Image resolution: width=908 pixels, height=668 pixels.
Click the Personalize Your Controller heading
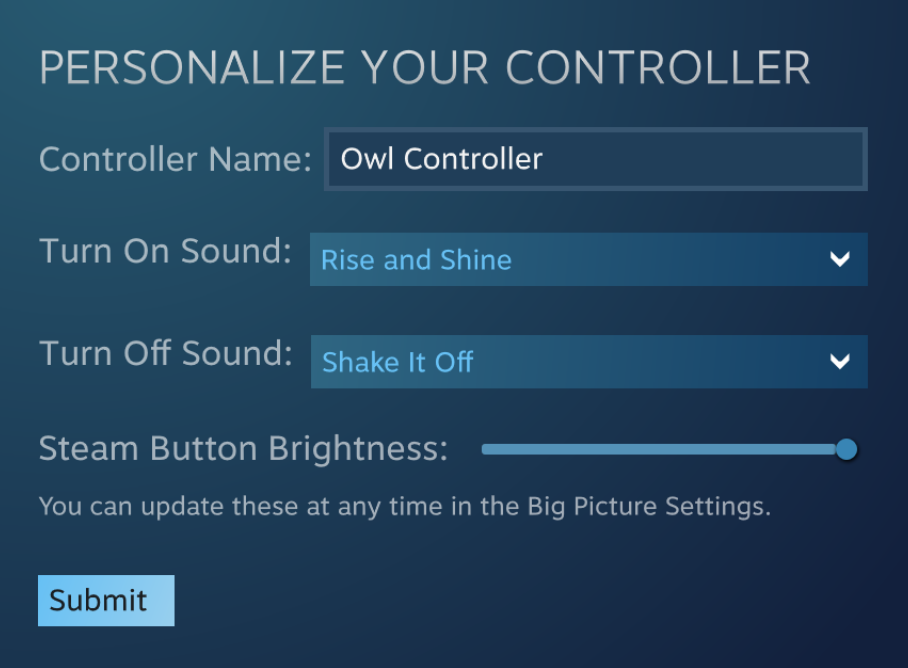(424, 68)
